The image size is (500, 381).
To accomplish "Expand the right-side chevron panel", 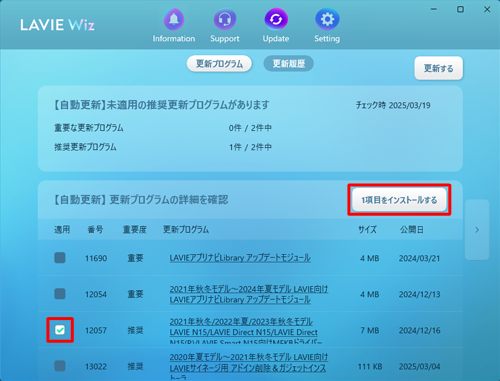I will (x=477, y=230).
